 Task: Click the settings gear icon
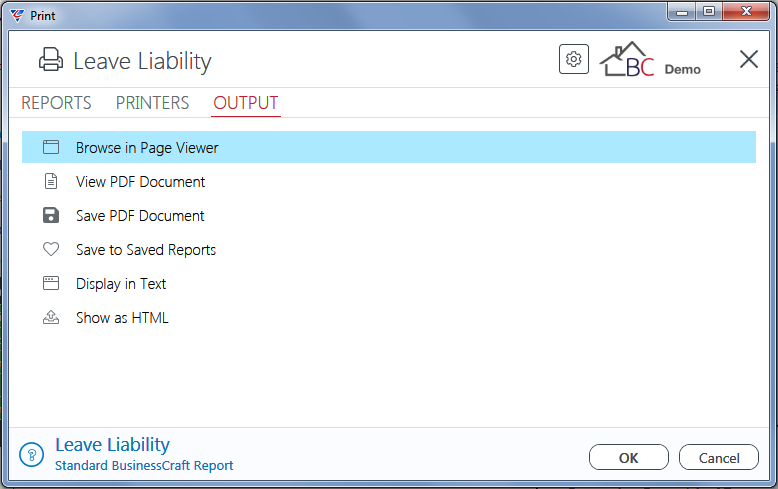pyautogui.click(x=574, y=60)
